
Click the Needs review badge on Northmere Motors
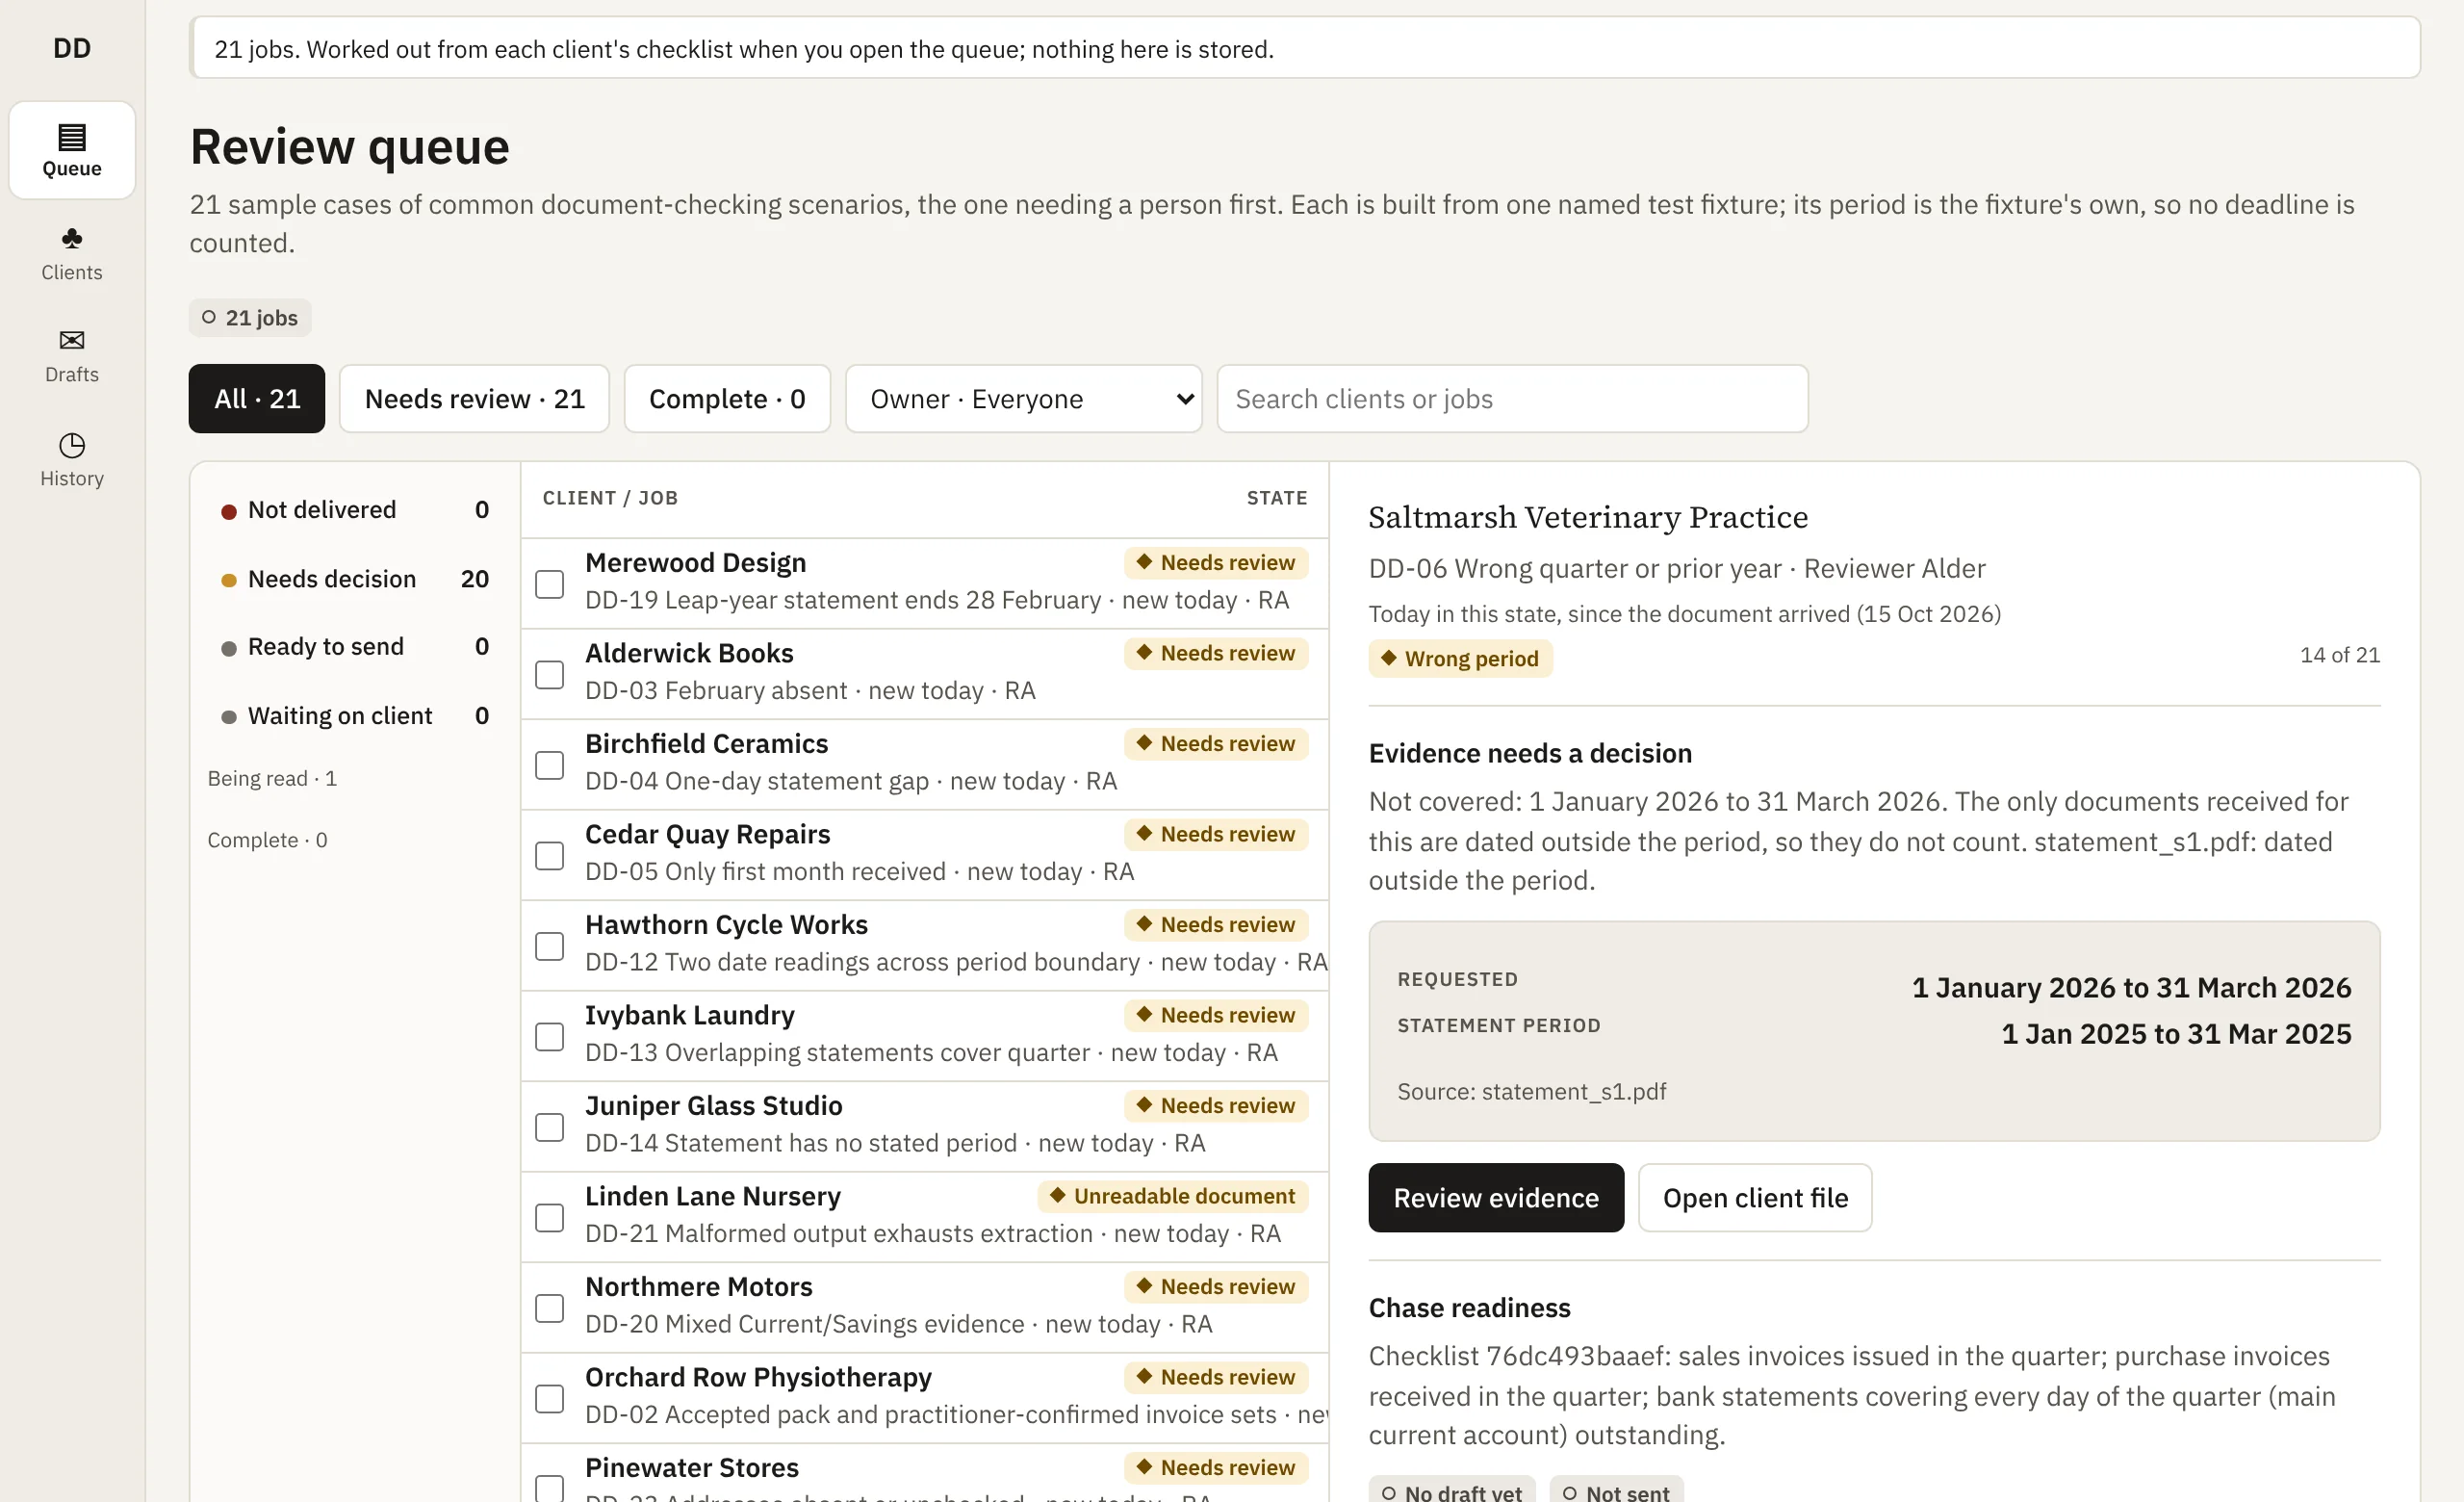tap(1216, 1287)
